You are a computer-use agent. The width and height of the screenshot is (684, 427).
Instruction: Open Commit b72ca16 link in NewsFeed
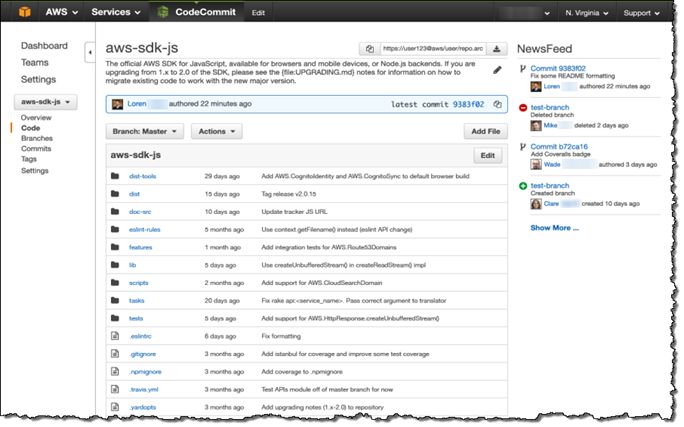(559, 147)
